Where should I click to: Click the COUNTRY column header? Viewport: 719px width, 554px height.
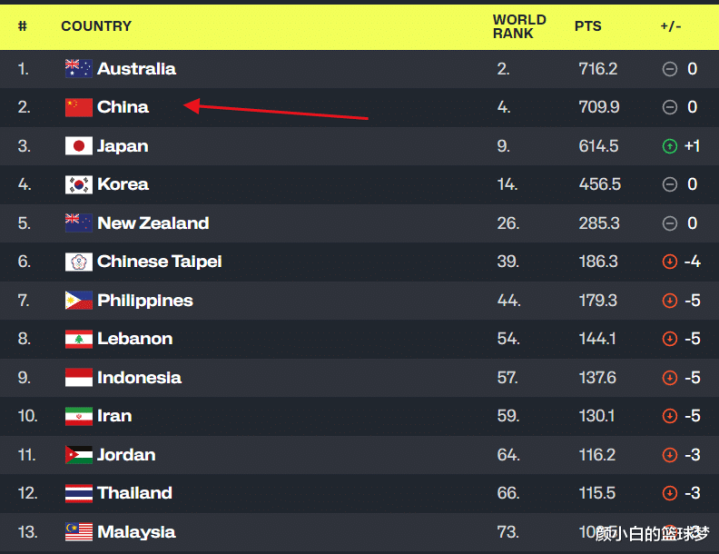(96, 26)
